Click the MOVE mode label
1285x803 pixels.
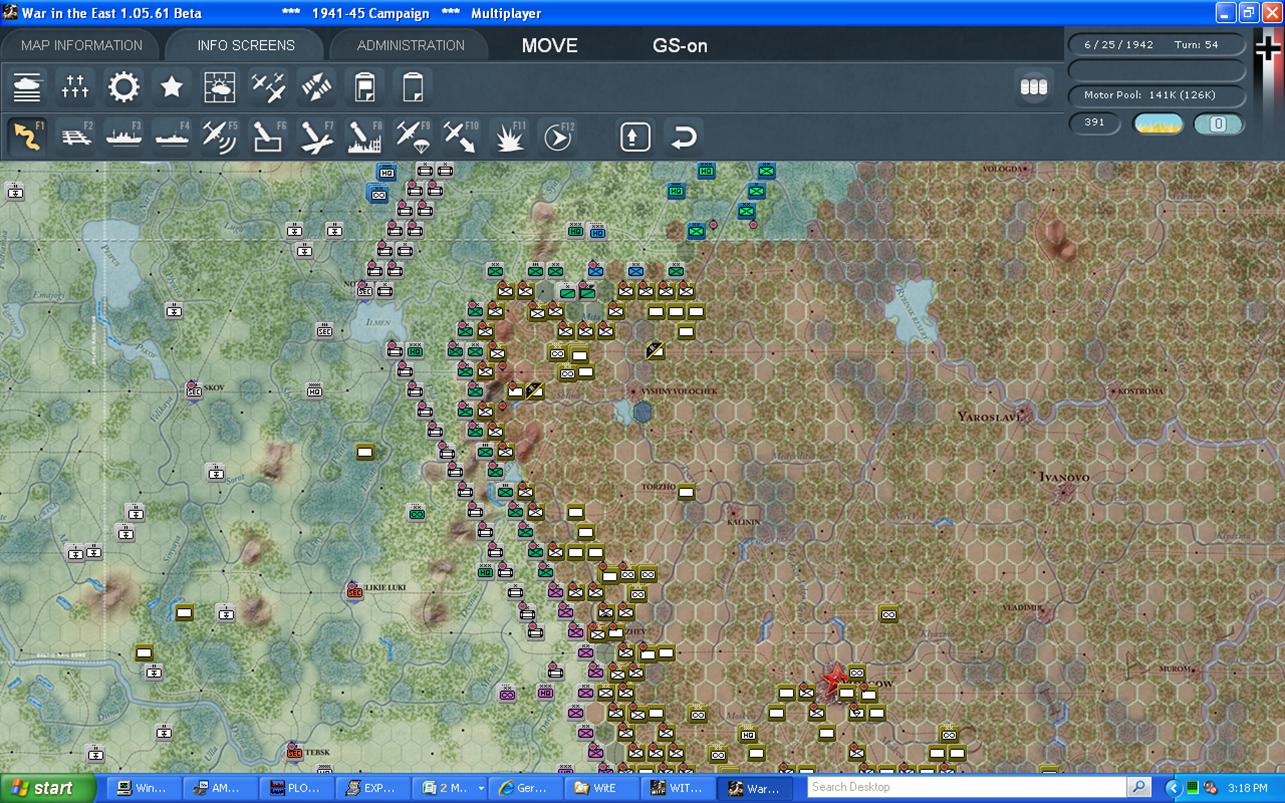(549, 45)
